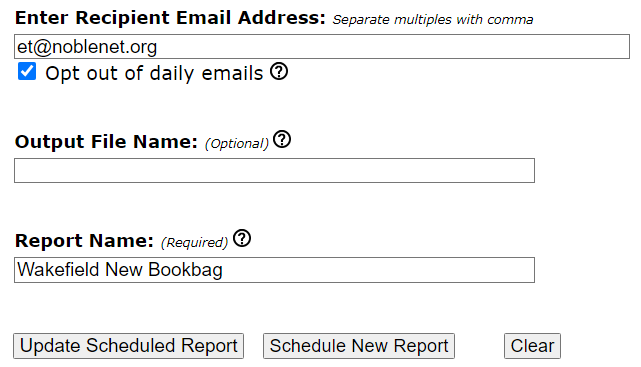Click the help icon next to Output File Name
Screen dimensions: 641x367
(x=282, y=139)
